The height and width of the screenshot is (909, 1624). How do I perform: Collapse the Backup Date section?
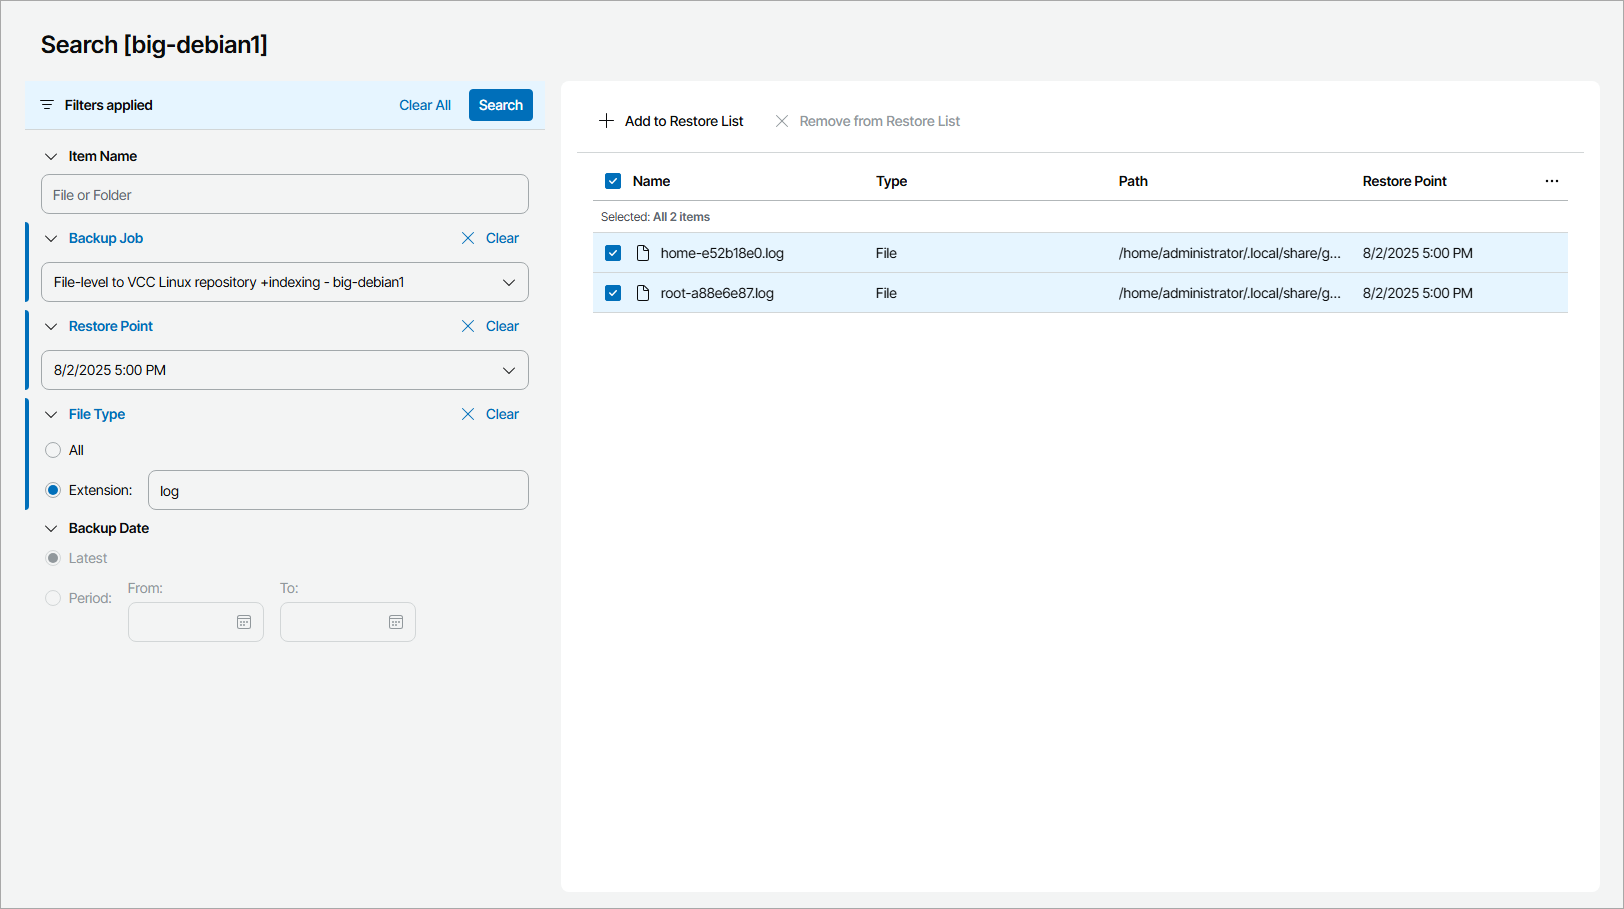coord(51,528)
